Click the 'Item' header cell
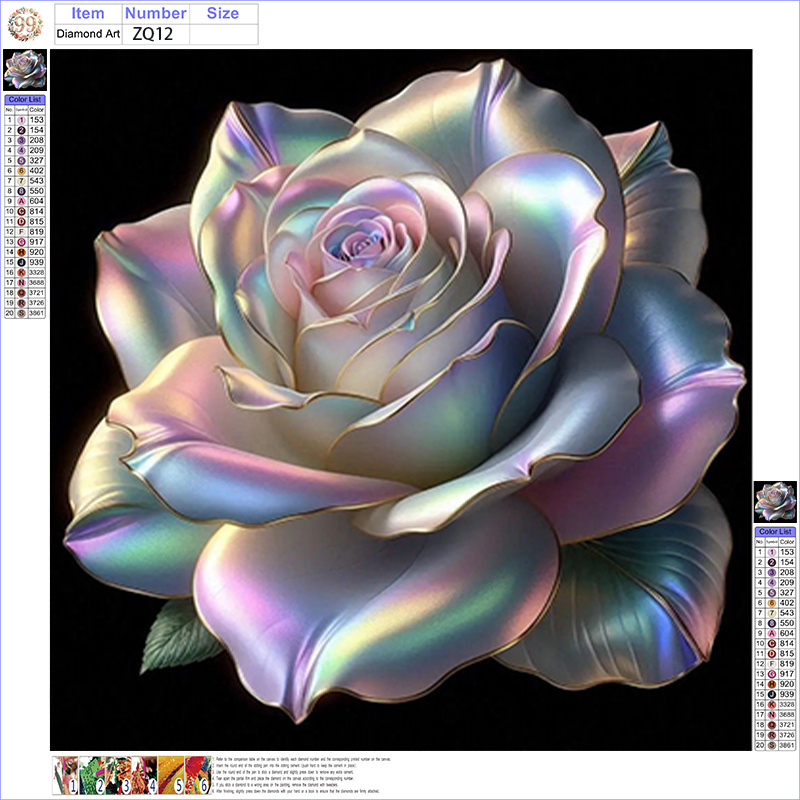This screenshot has width=800, height=800. [x=88, y=13]
